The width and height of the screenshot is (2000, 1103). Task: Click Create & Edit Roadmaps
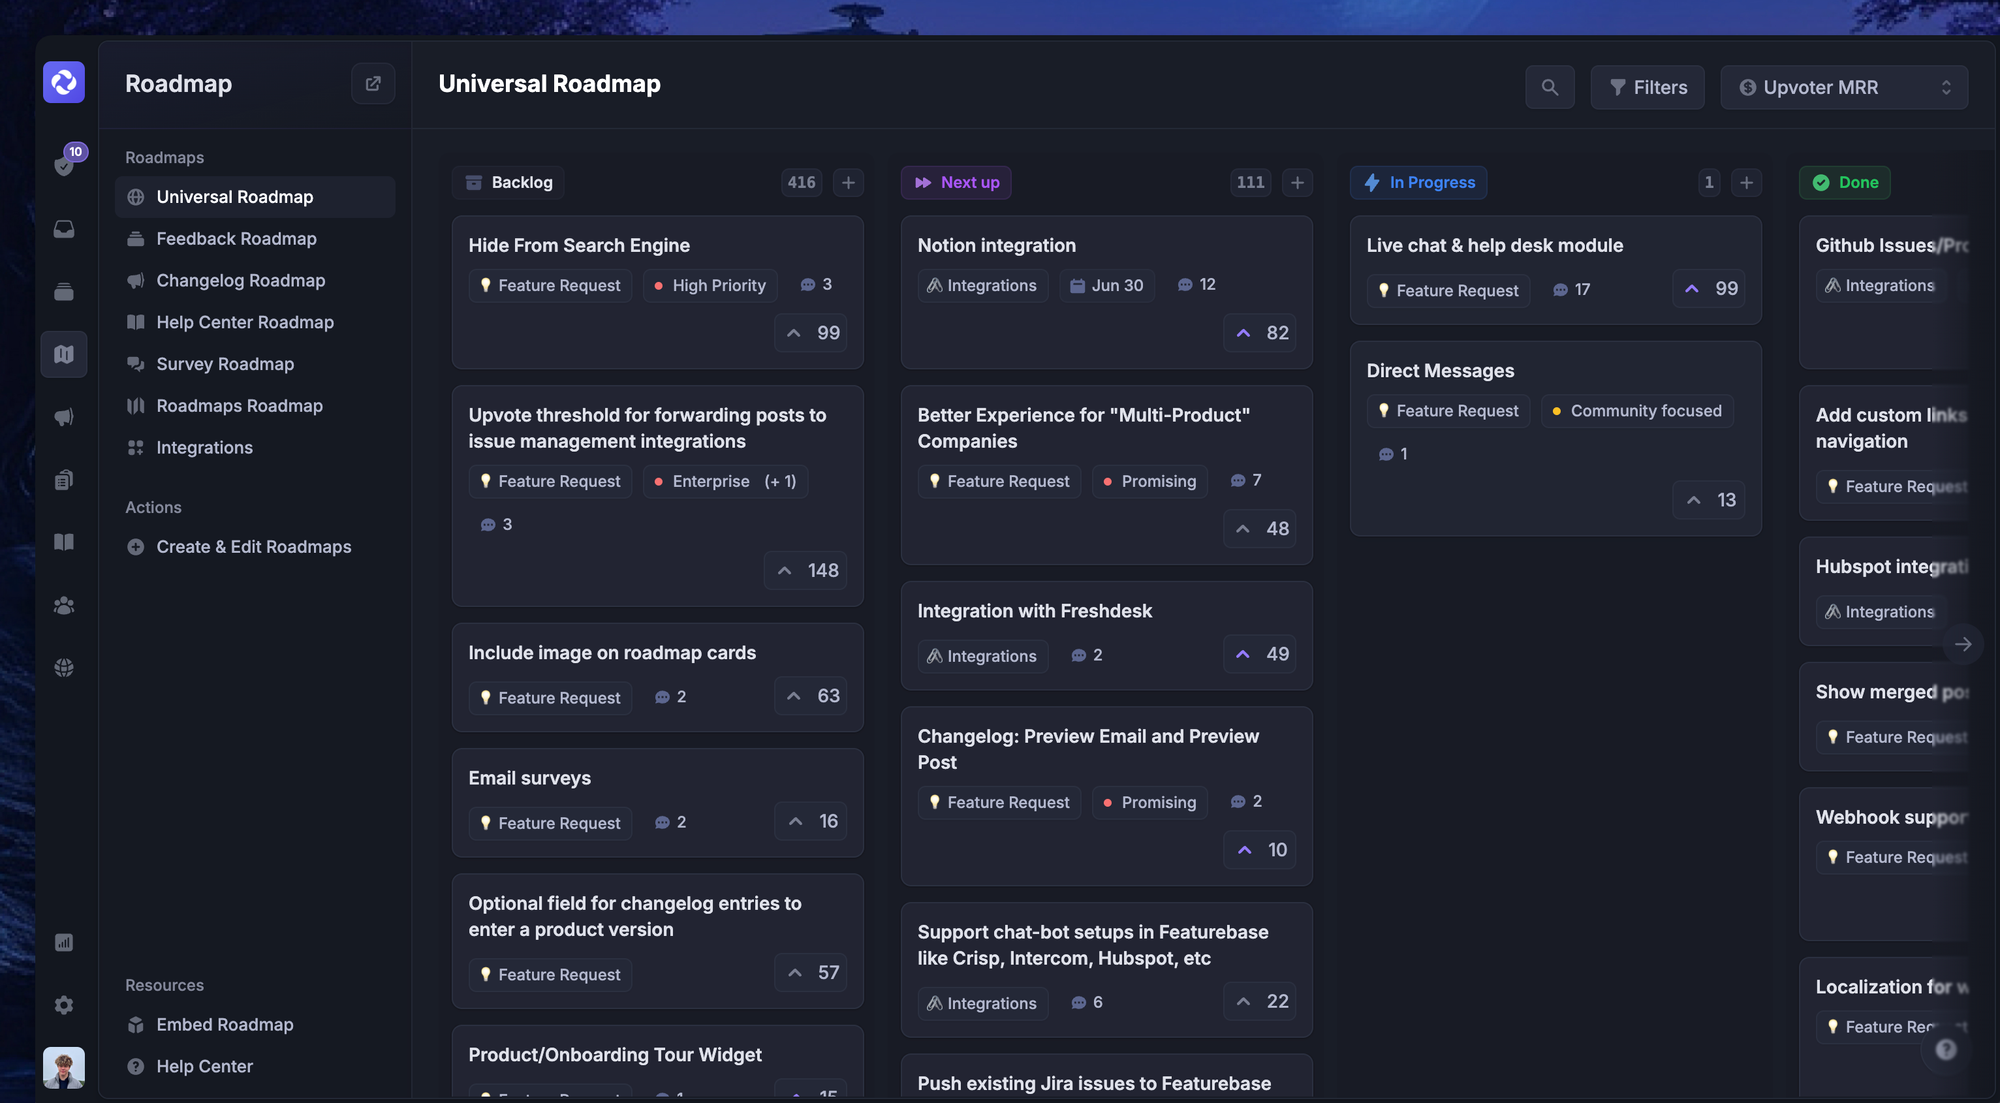pyautogui.click(x=252, y=547)
